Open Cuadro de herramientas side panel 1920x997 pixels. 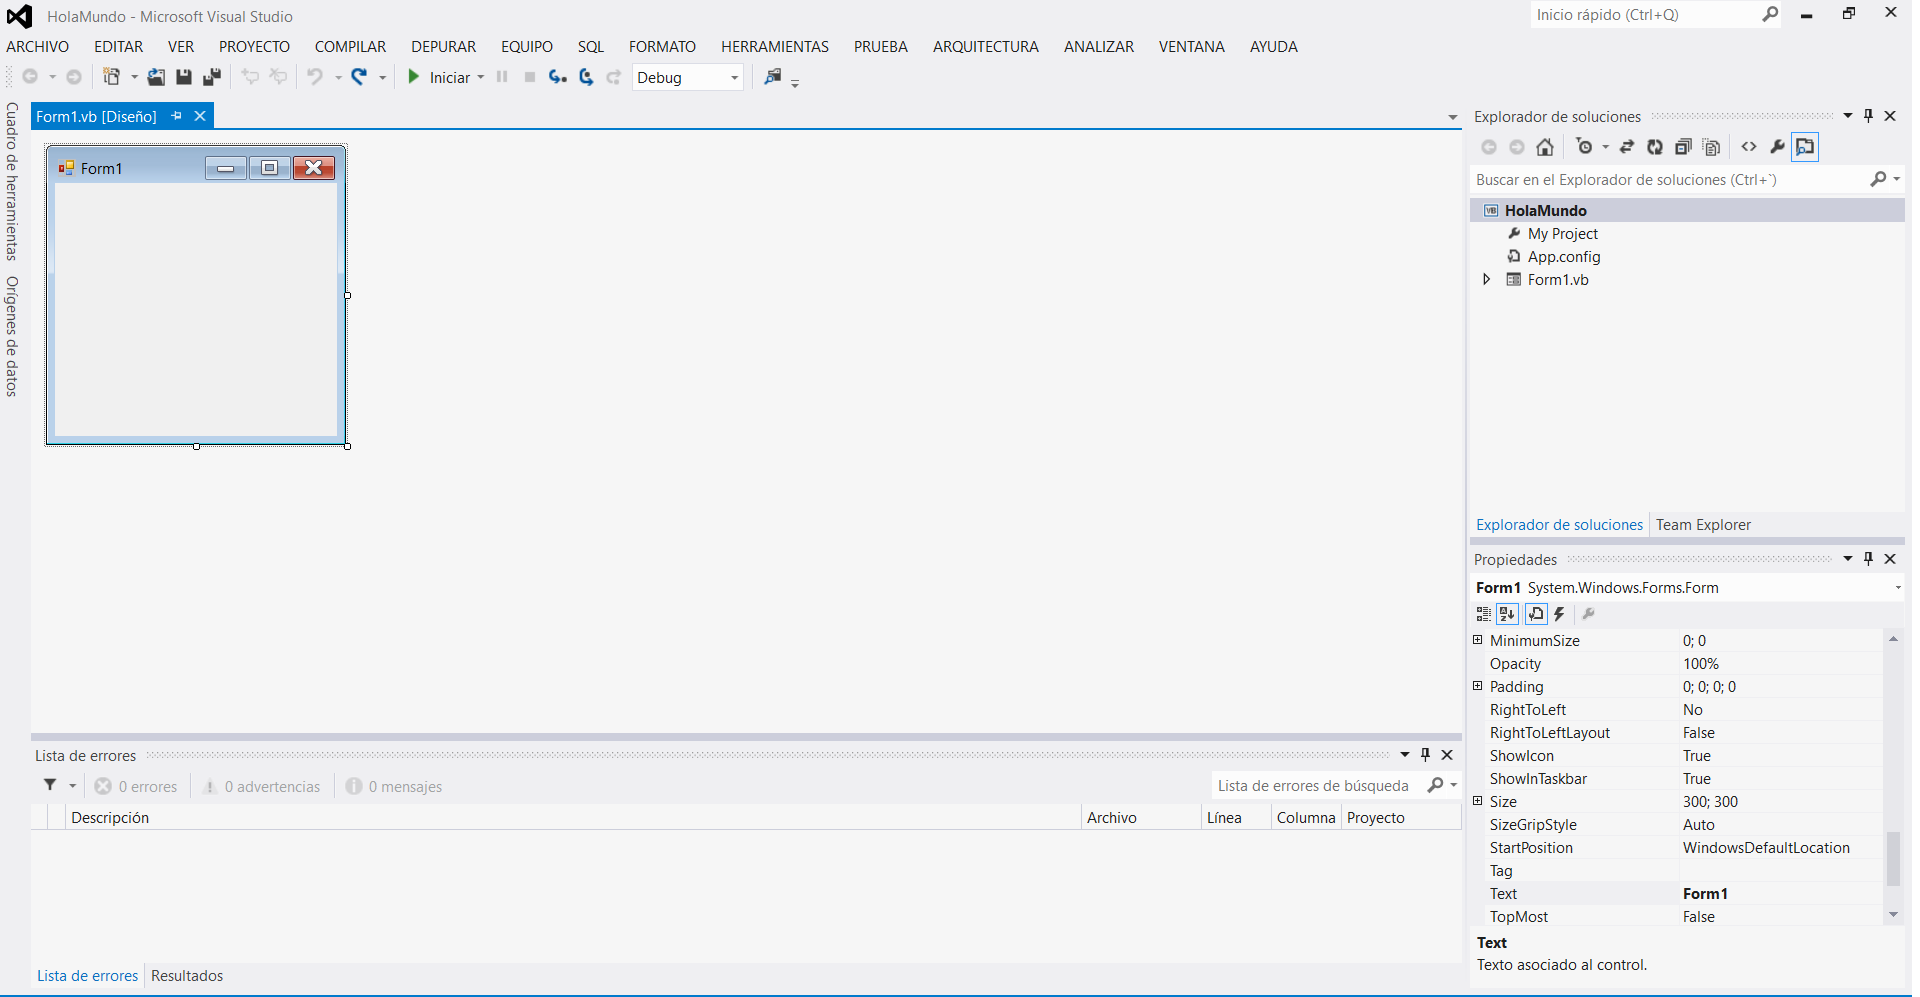tap(12, 181)
